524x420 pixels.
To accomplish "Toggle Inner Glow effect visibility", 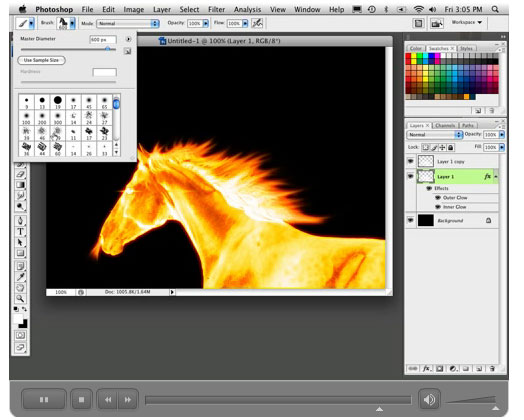I will pyautogui.click(x=438, y=207).
